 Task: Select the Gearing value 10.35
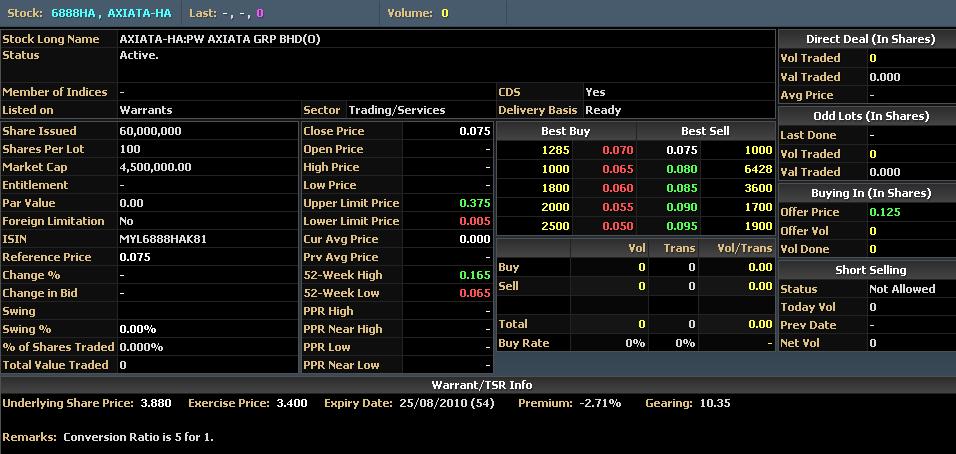tap(714, 403)
